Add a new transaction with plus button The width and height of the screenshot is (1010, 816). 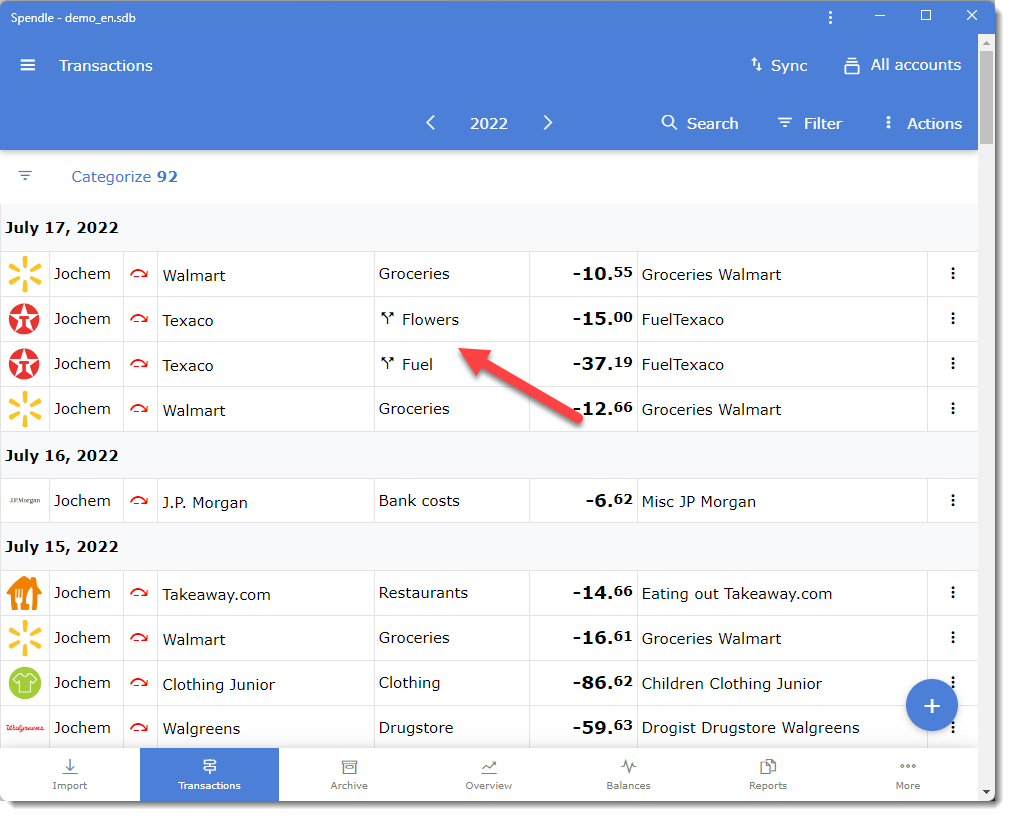[x=931, y=705]
